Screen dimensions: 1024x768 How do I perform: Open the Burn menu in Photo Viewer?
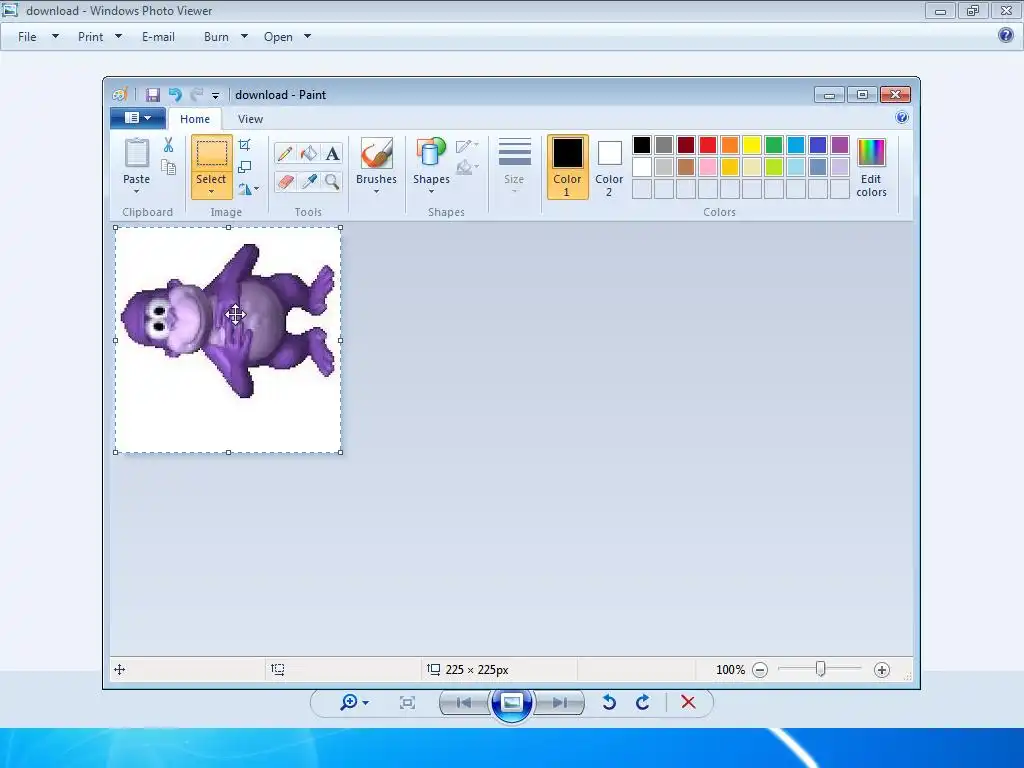coord(225,37)
